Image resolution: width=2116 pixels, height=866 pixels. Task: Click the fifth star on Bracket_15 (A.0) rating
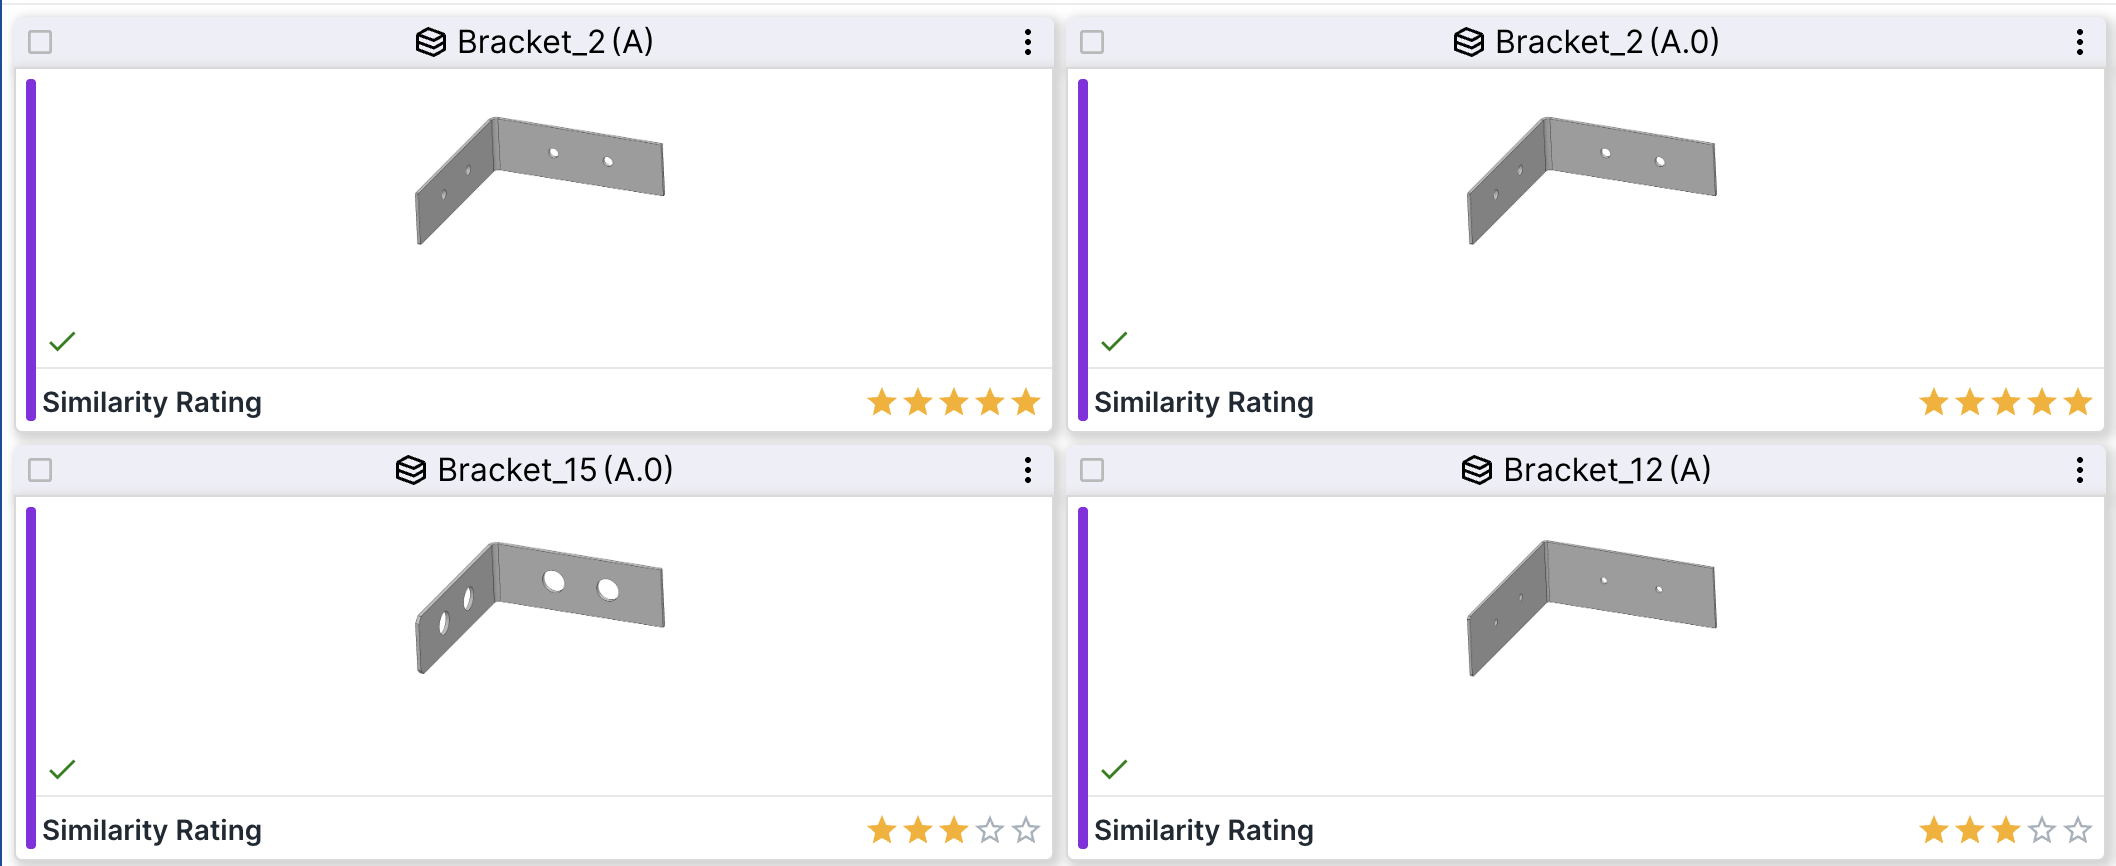[1026, 830]
